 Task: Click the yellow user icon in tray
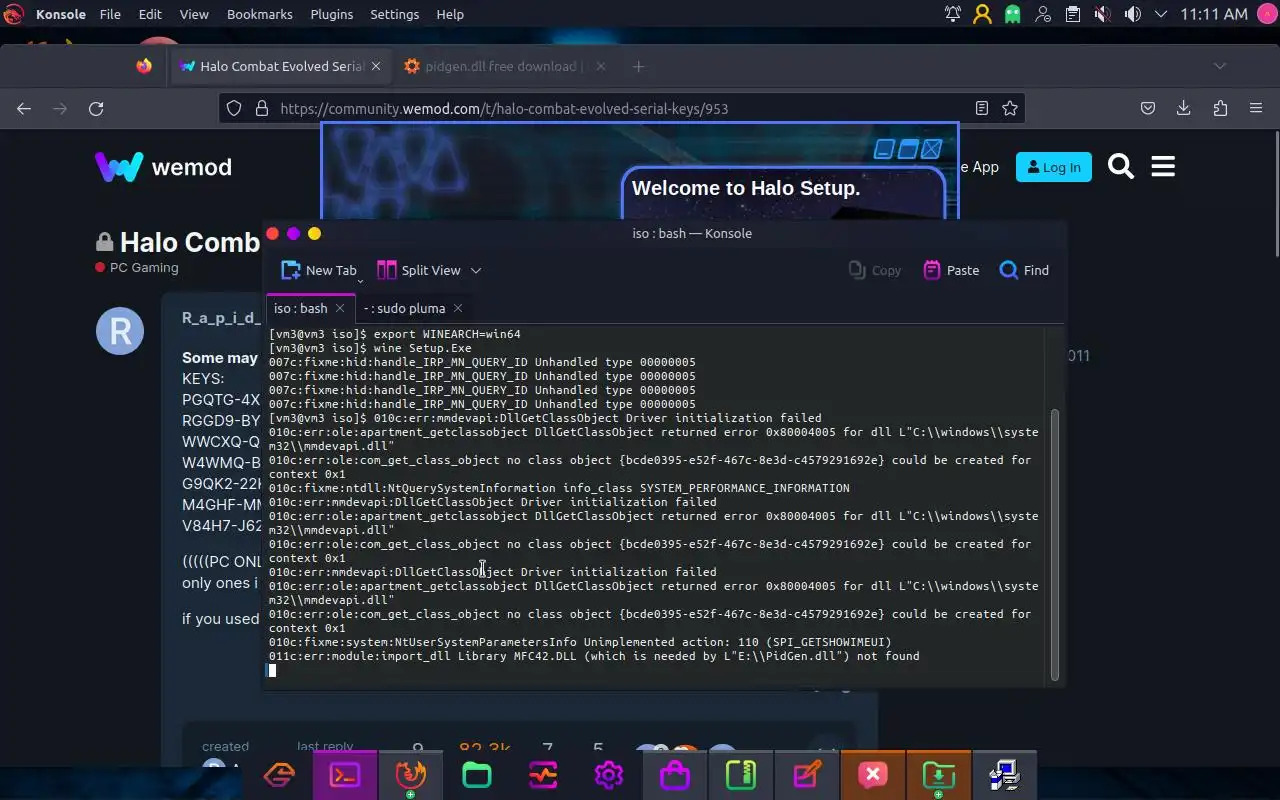pos(983,14)
